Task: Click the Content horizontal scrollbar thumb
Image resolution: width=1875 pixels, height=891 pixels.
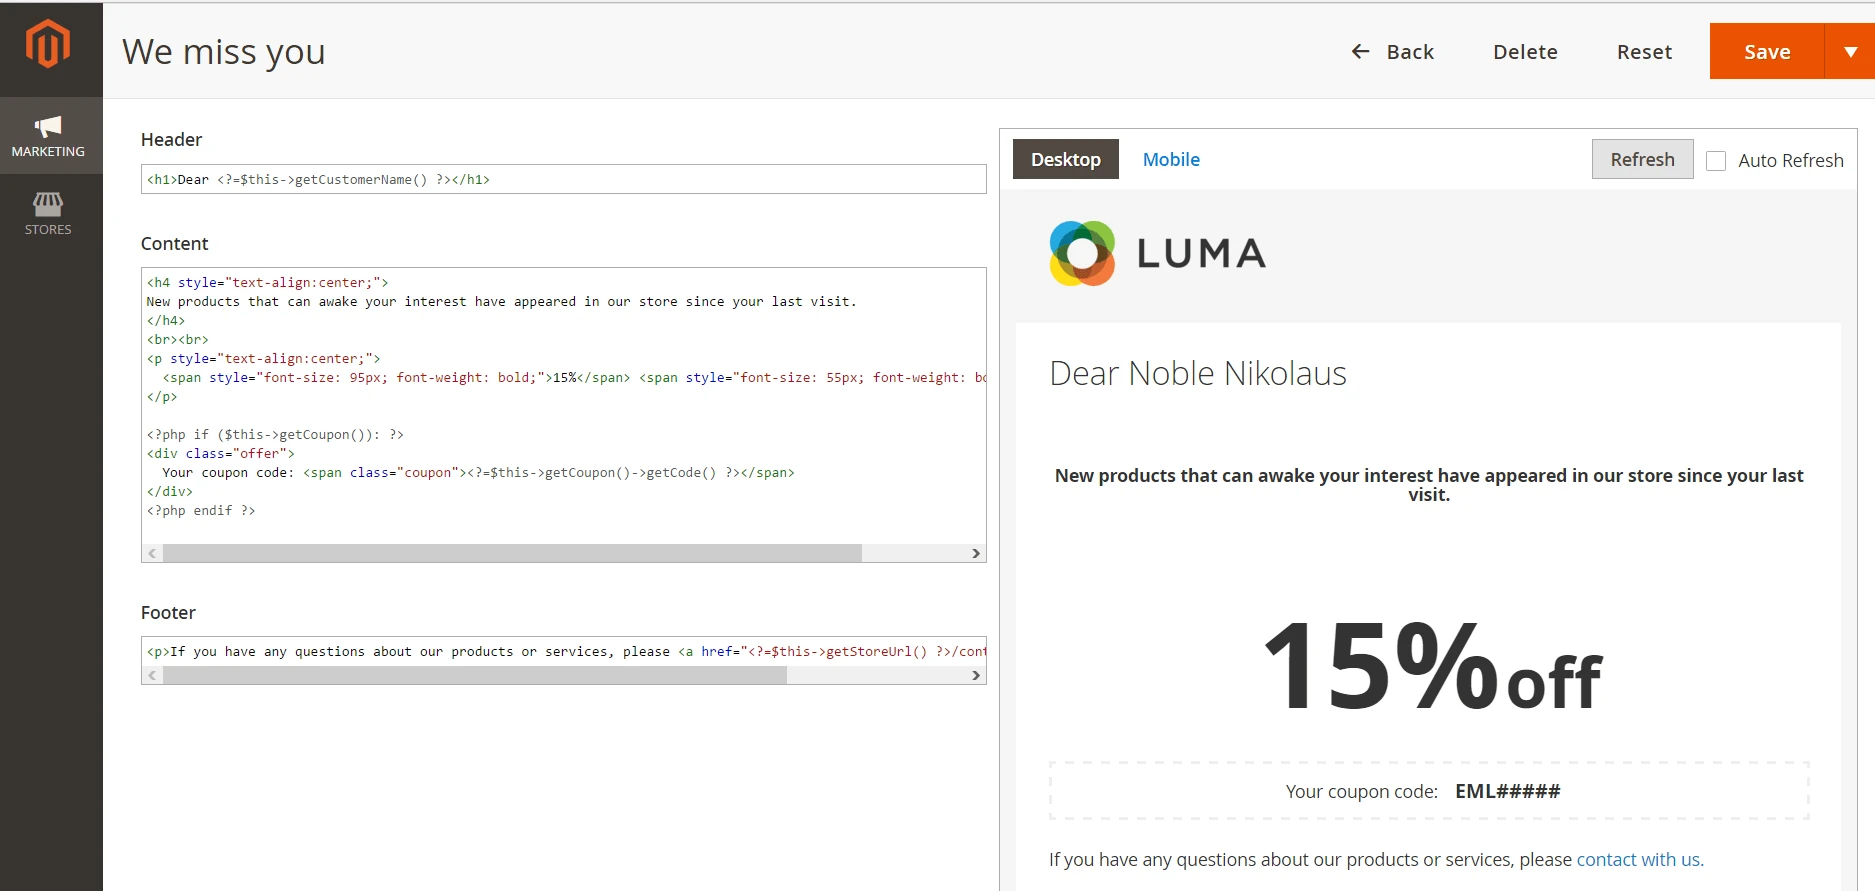Action: click(x=512, y=554)
